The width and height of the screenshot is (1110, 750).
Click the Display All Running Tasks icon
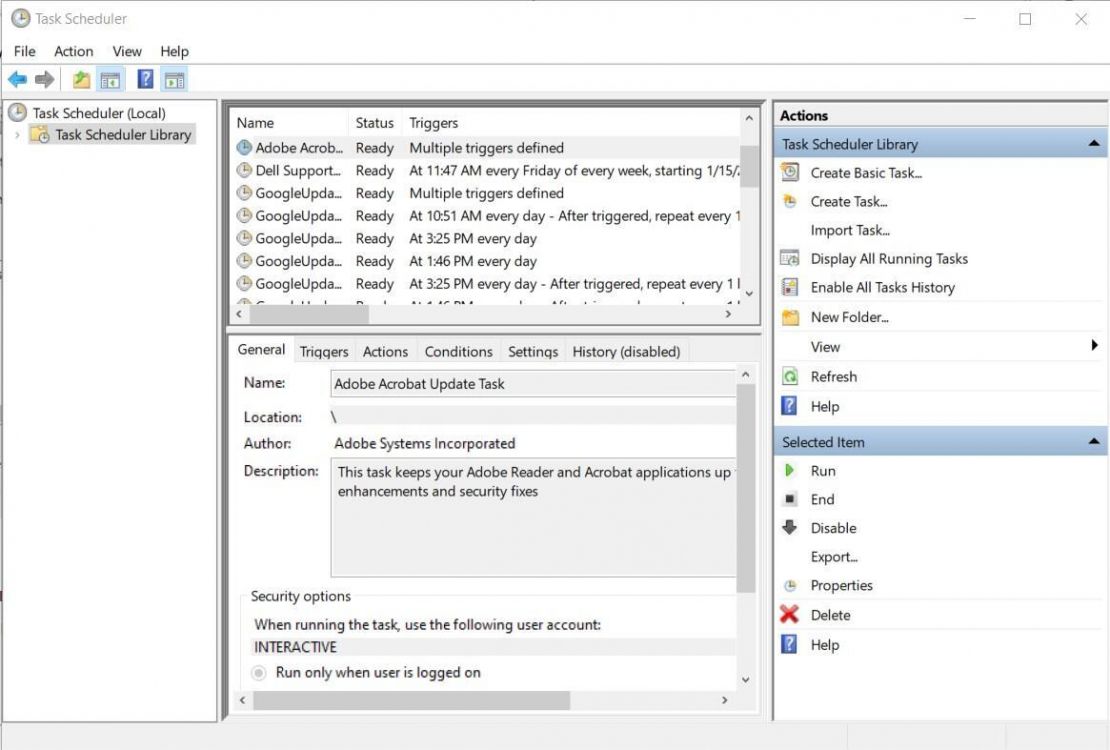click(x=790, y=258)
